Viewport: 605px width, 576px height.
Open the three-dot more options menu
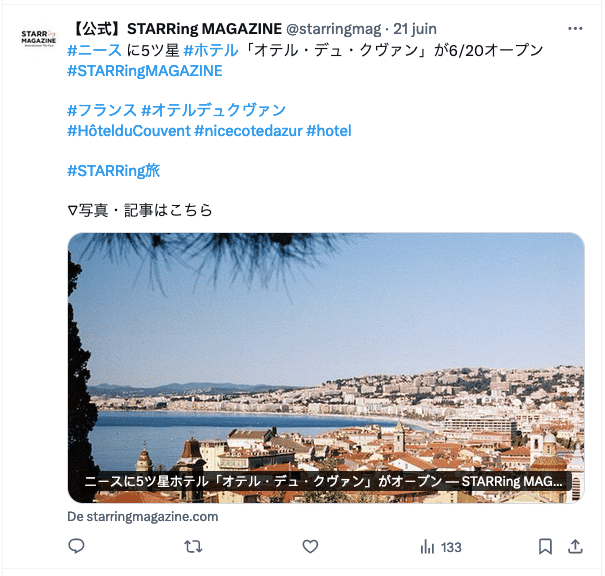point(575,29)
